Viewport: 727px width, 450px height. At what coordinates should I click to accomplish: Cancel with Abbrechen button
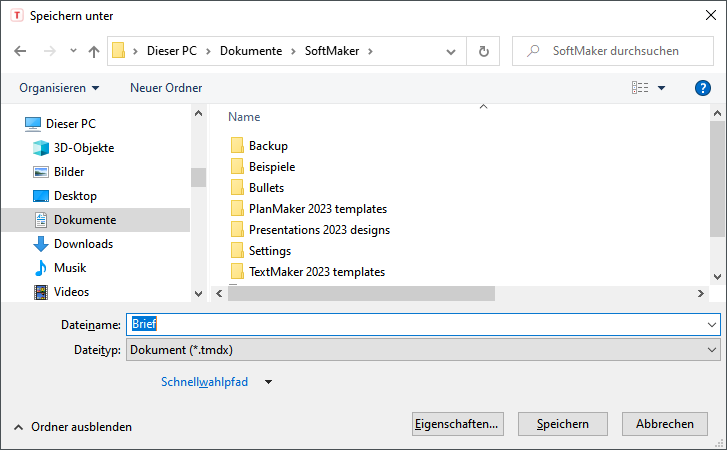pyautogui.click(x=665, y=424)
